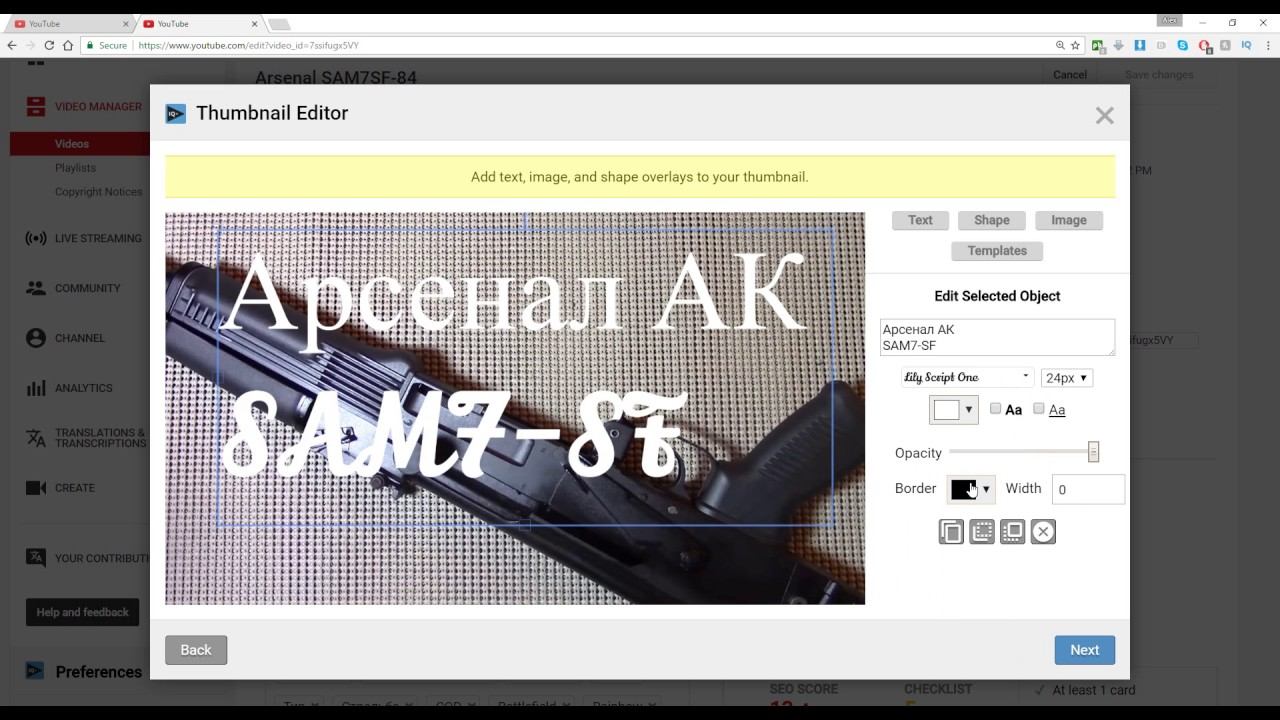Click browser reload icon

click(49, 46)
